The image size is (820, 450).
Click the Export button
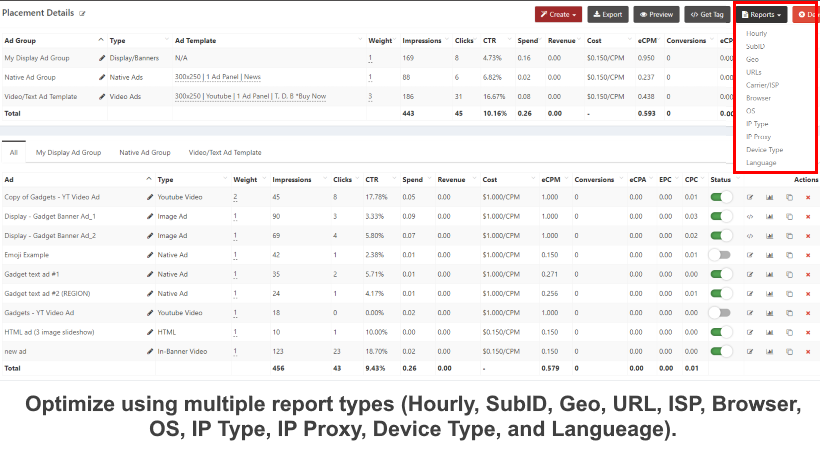(x=608, y=15)
